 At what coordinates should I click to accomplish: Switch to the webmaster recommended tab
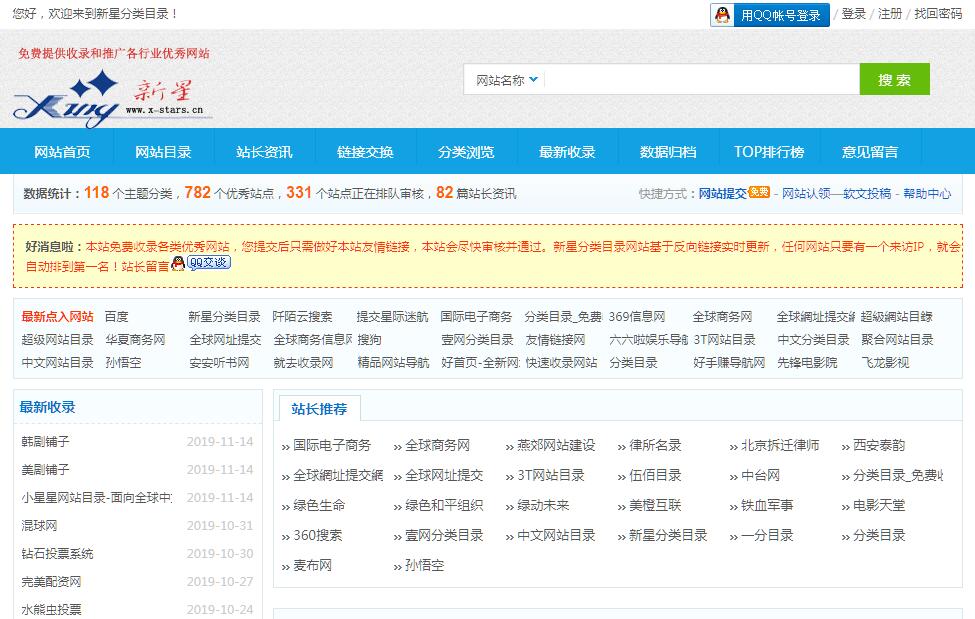coord(318,408)
